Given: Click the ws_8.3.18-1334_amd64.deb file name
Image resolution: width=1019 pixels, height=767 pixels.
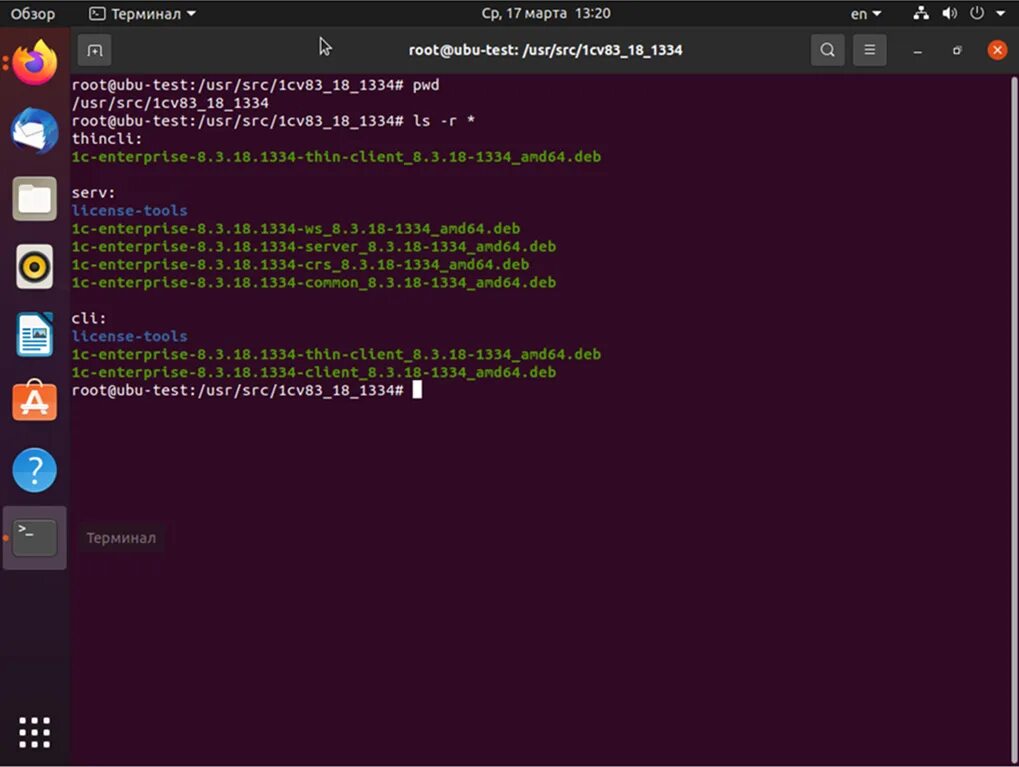Looking at the screenshot, I should (296, 228).
